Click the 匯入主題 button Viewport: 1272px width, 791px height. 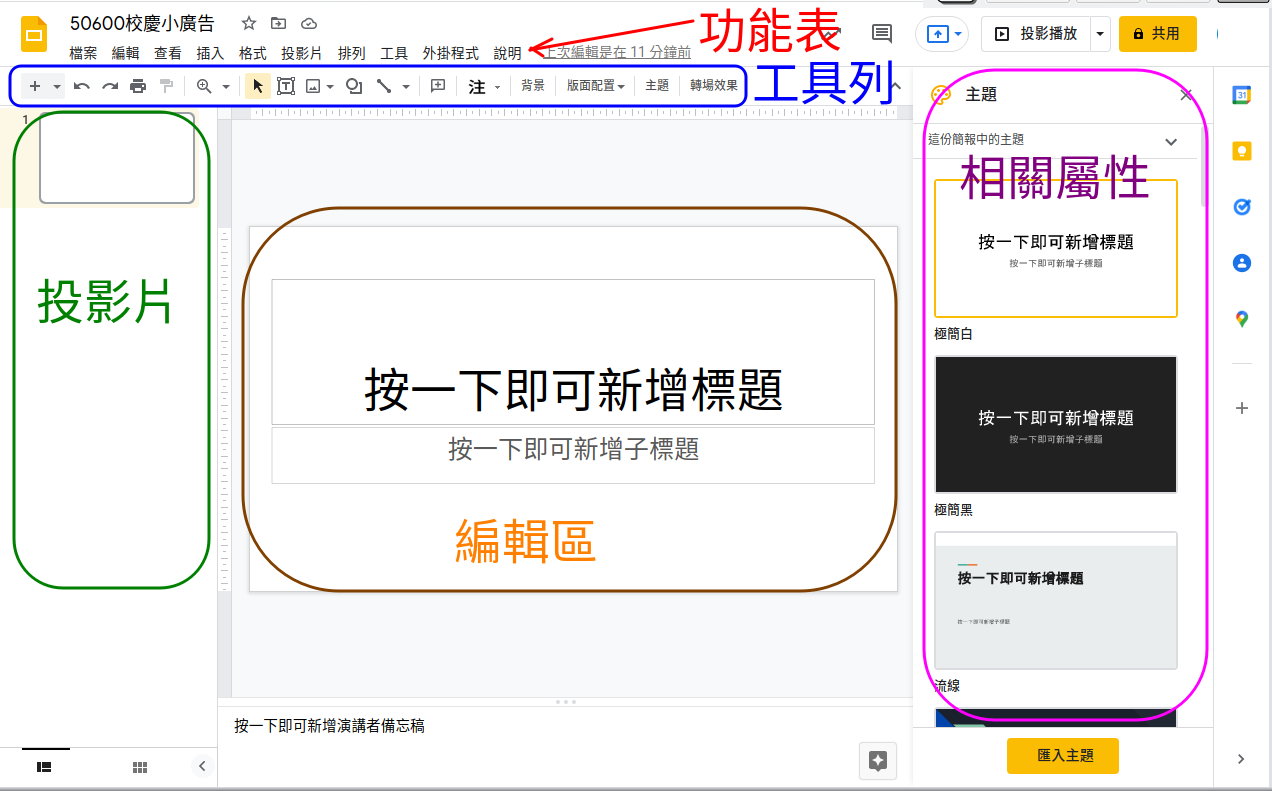click(x=1062, y=756)
